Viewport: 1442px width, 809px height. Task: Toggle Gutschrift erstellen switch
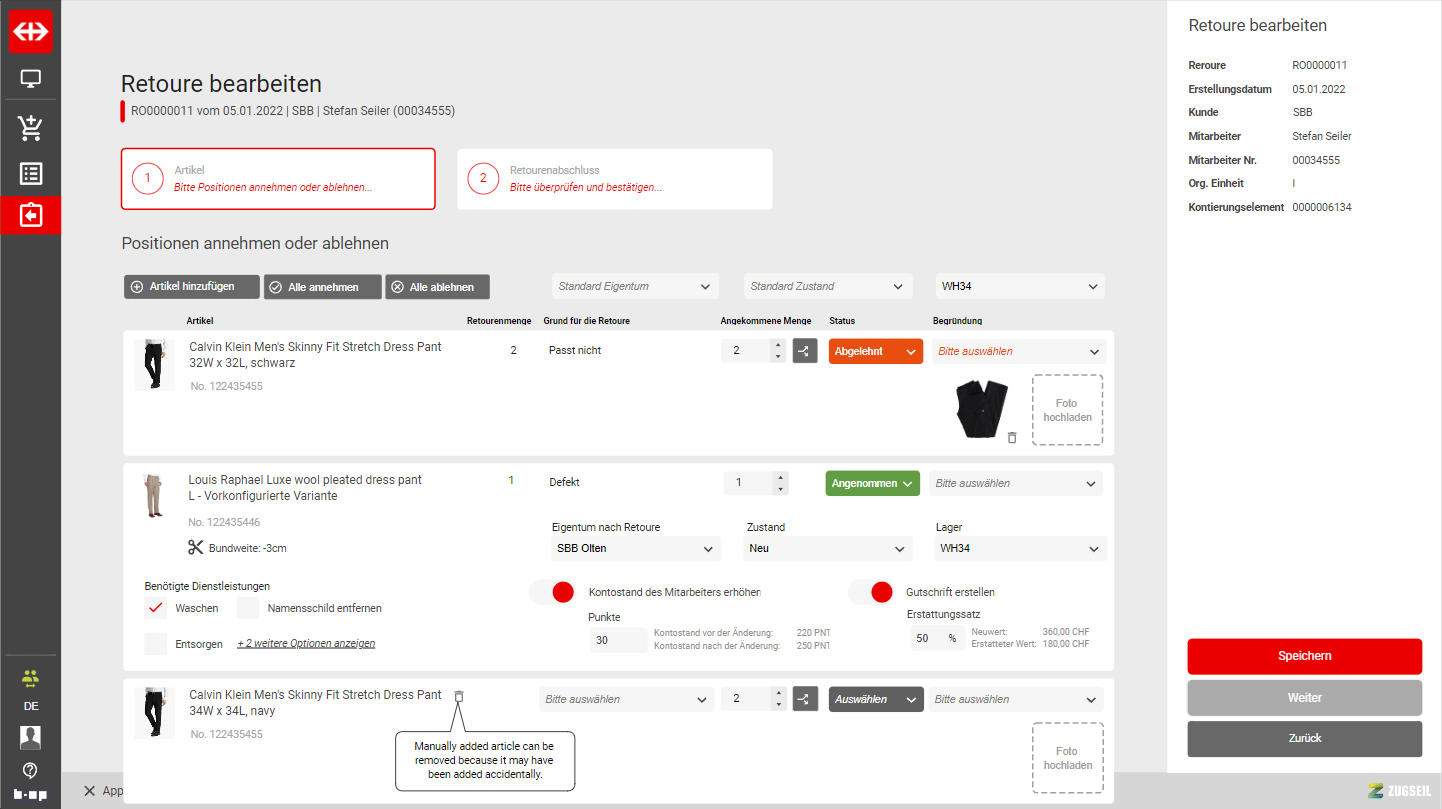tap(870, 592)
